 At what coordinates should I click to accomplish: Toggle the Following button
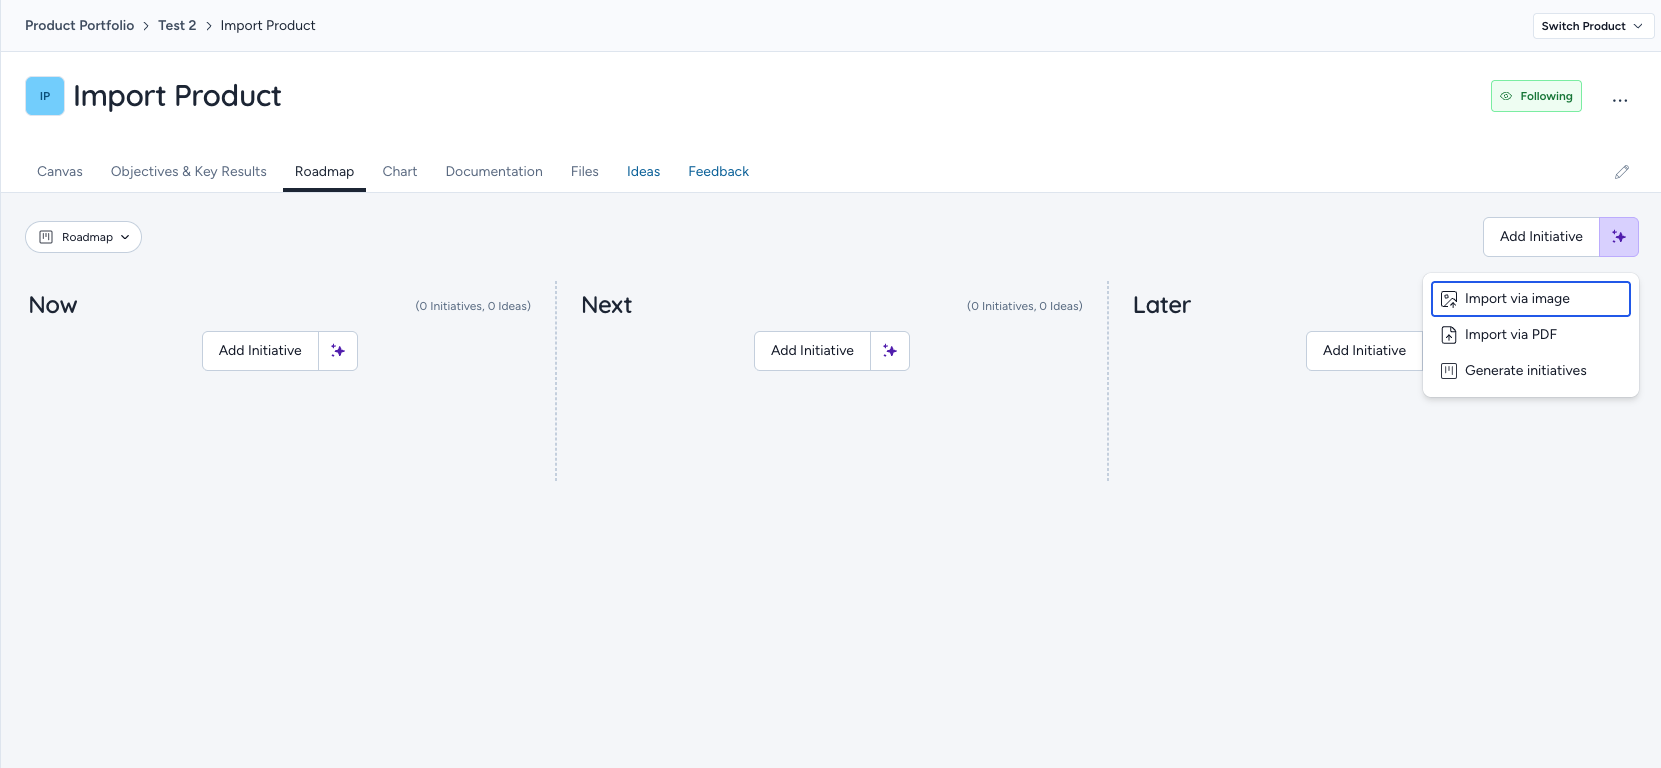tap(1536, 96)
